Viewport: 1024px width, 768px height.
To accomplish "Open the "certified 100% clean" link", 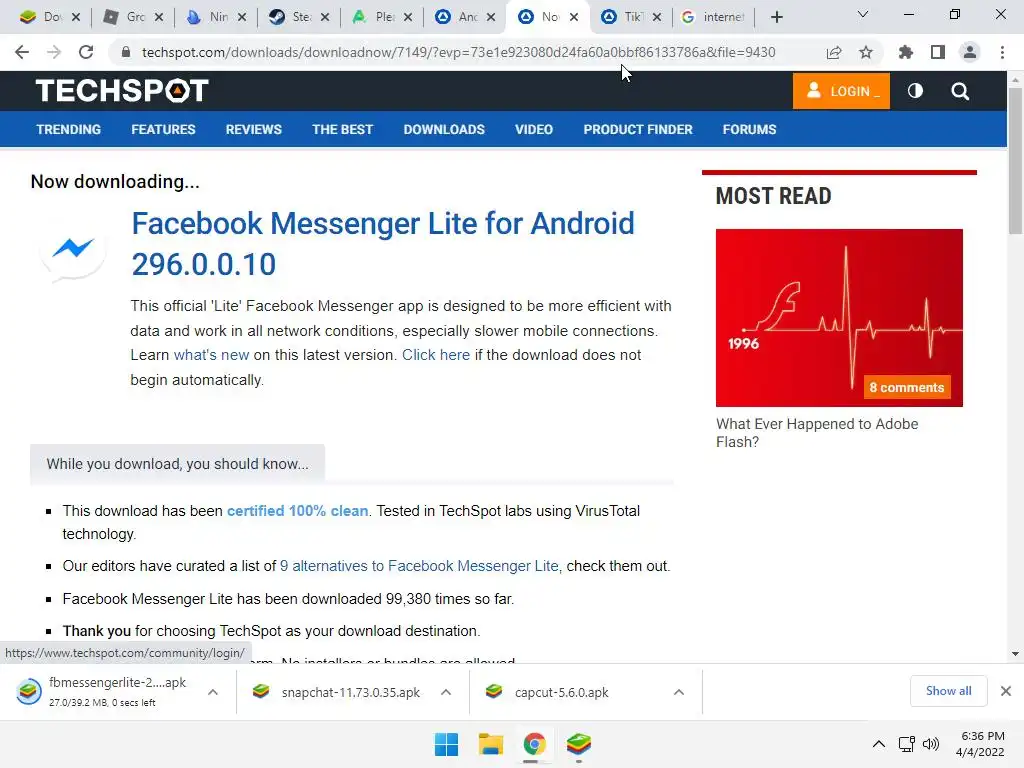I will [x=297, y=511].
